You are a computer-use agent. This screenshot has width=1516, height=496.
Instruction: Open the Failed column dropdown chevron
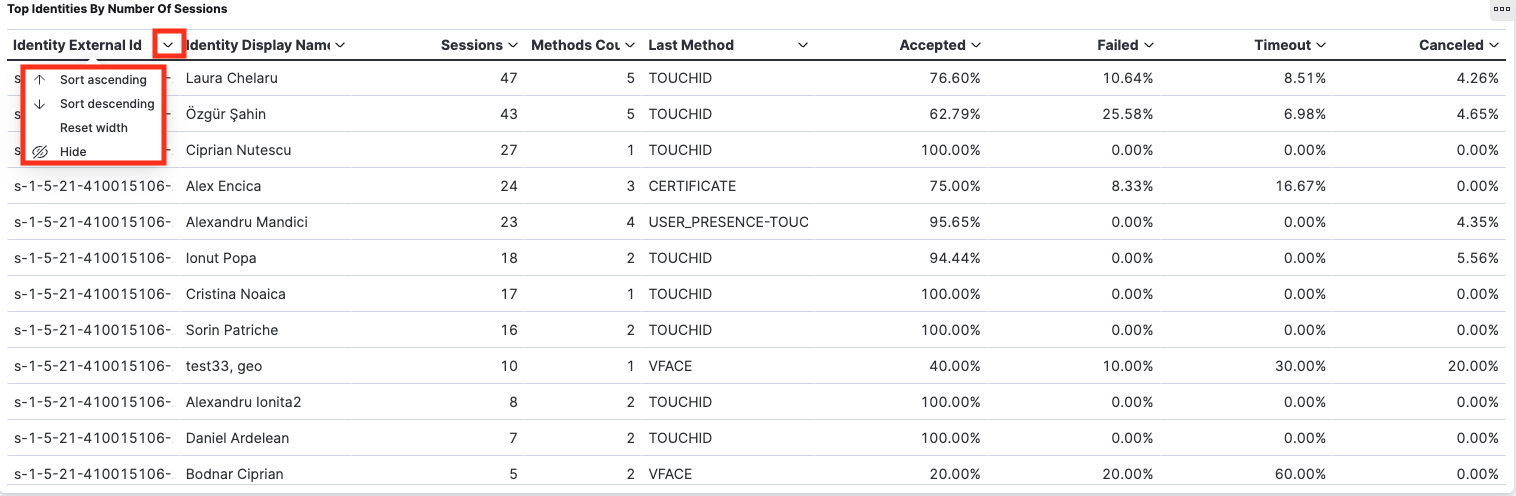(x=1149, y=45)
